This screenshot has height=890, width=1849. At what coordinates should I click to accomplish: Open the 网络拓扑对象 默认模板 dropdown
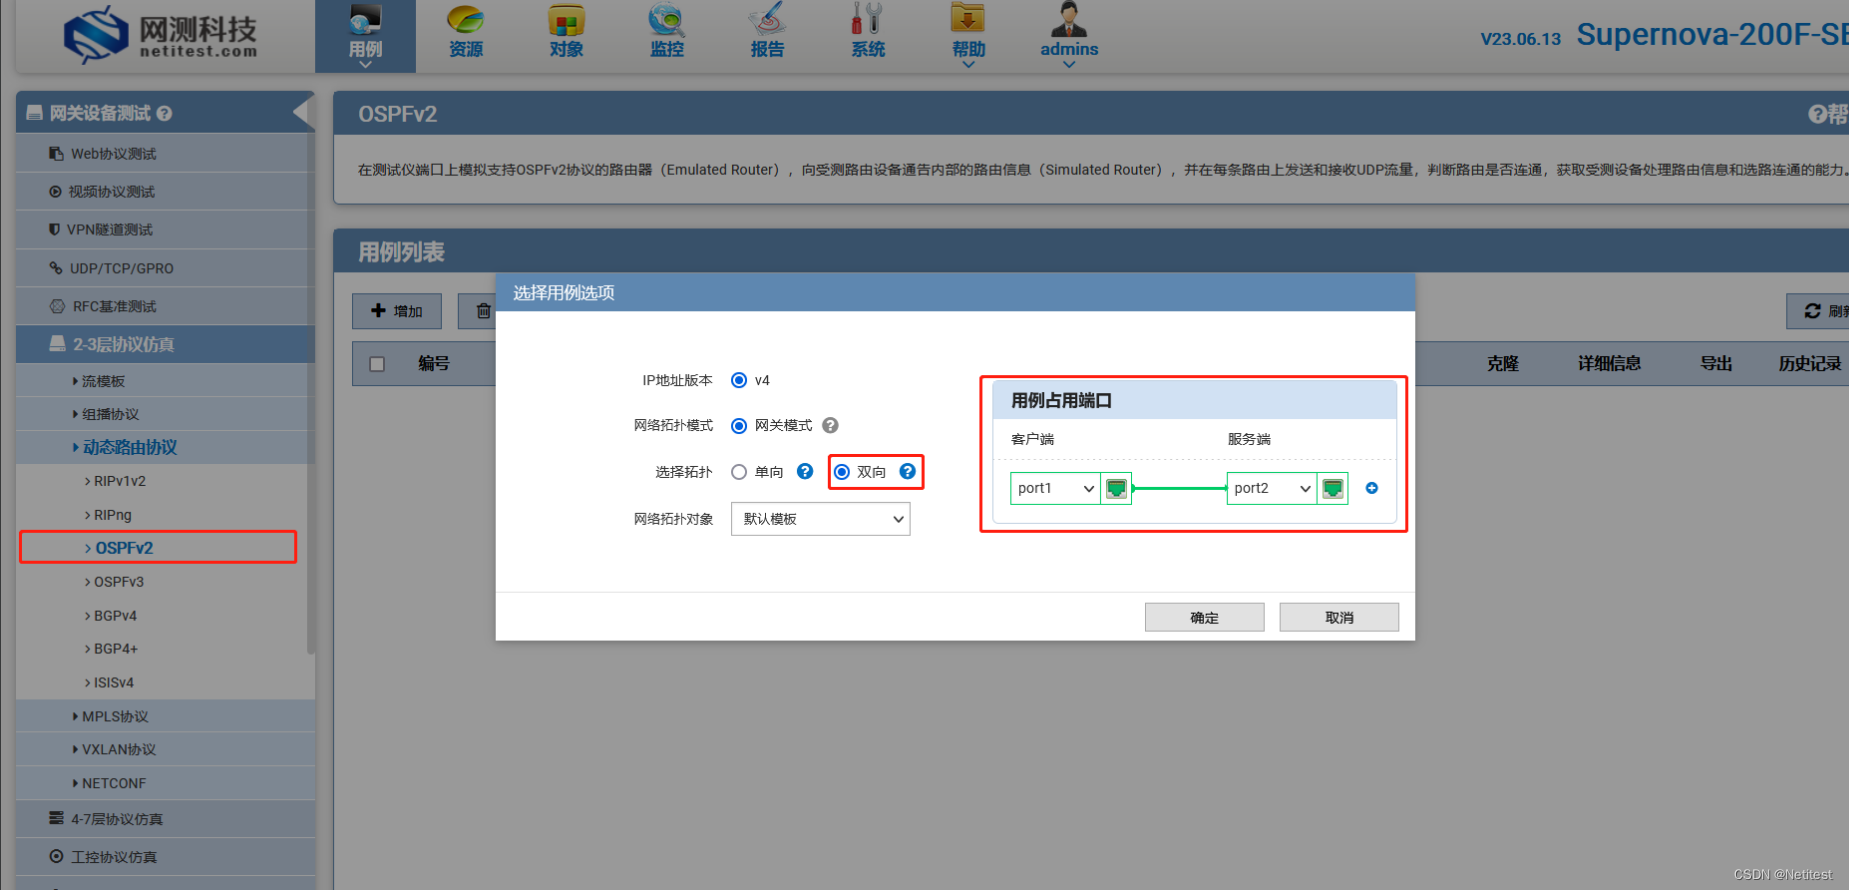(821, 519)
